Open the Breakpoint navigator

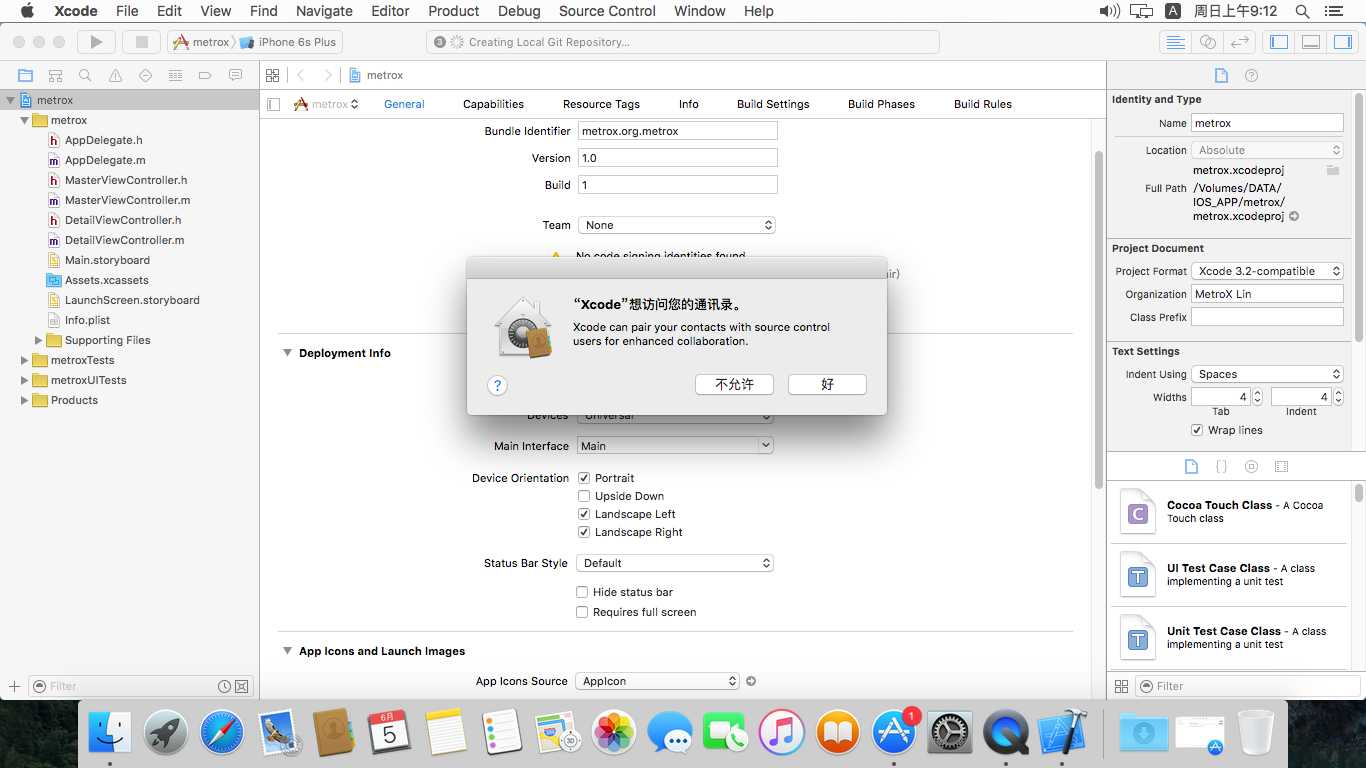(x=205, y=75)
